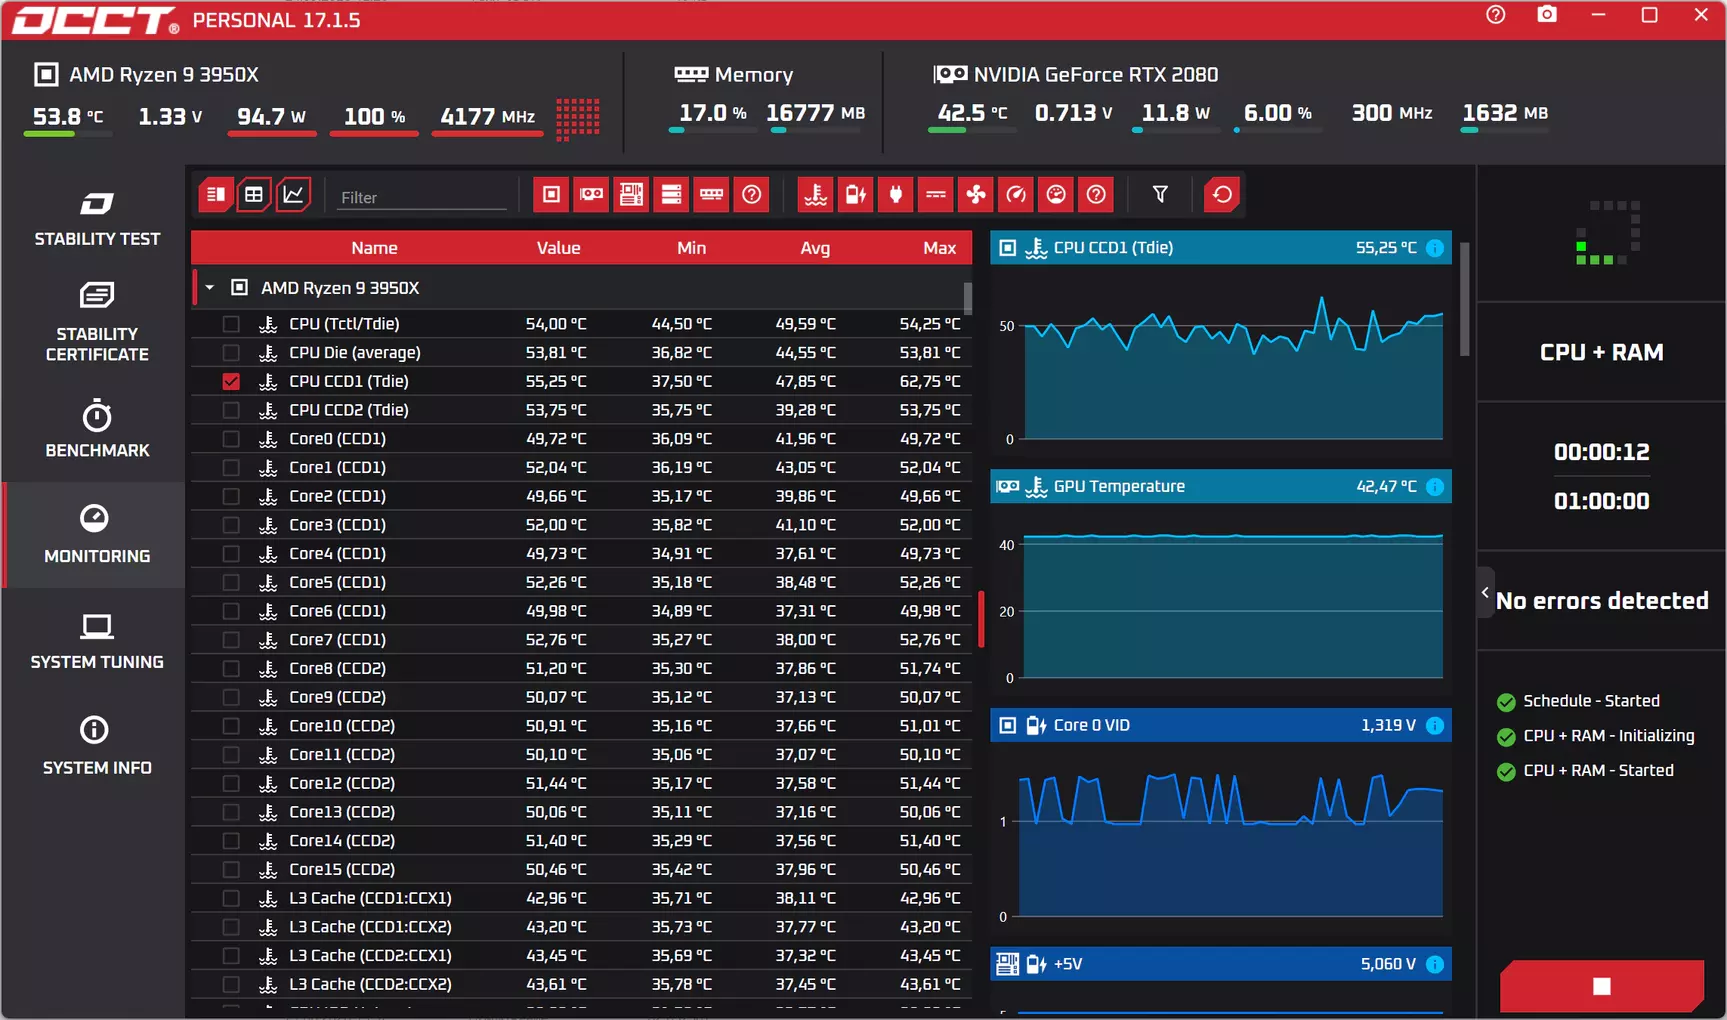The image size is (1727, 1020).
Task: Take a screenshot with the camera icon
Action: coord(1547,15)
